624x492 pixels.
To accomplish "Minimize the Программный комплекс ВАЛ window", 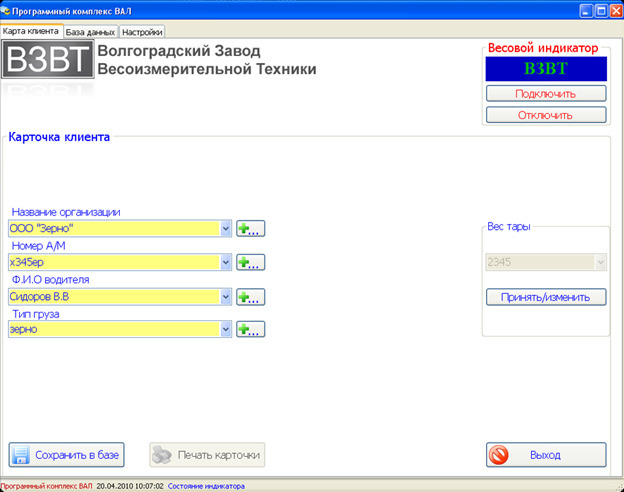I will (x=586, y=11).
